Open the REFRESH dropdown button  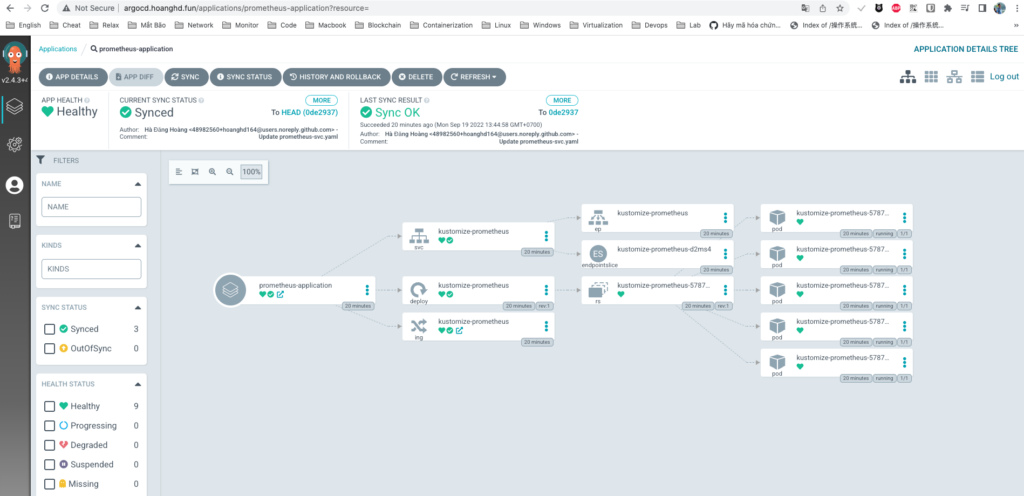pyautogui.click(x=475, y=77)
